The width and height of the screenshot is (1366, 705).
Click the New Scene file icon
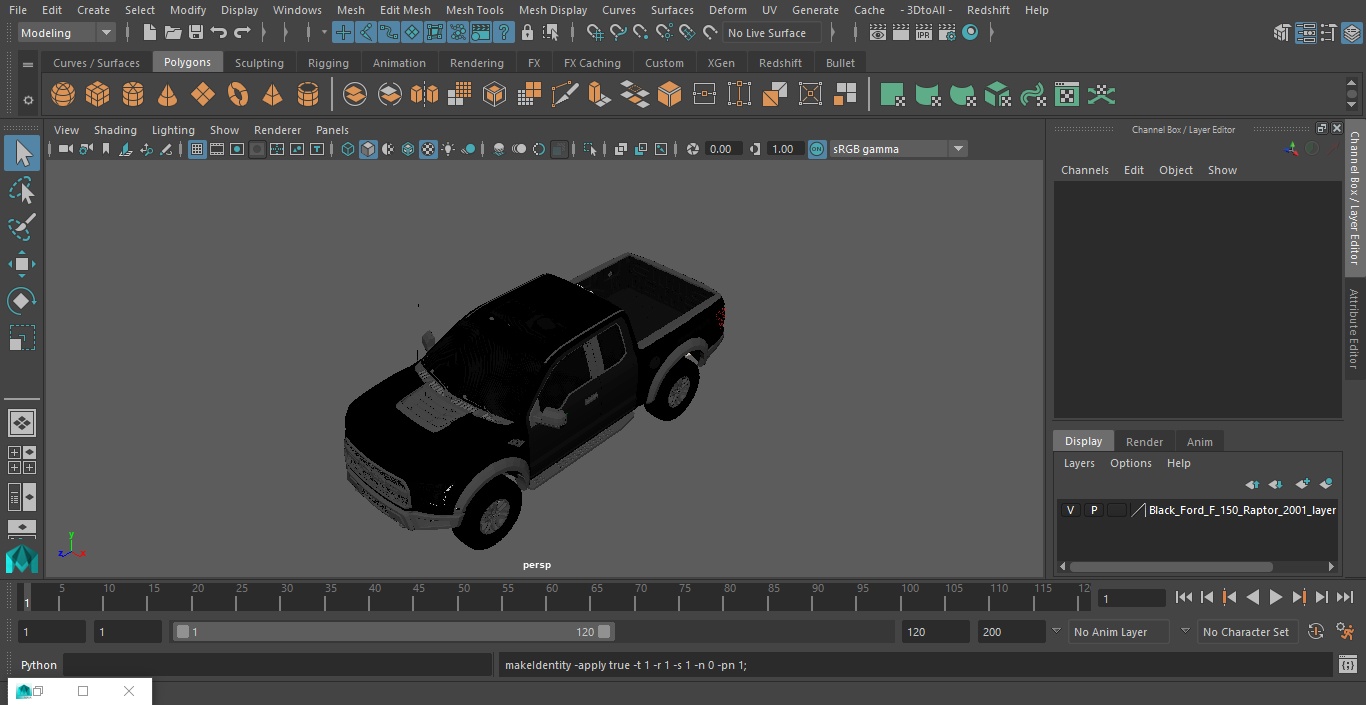coord(149,33)
